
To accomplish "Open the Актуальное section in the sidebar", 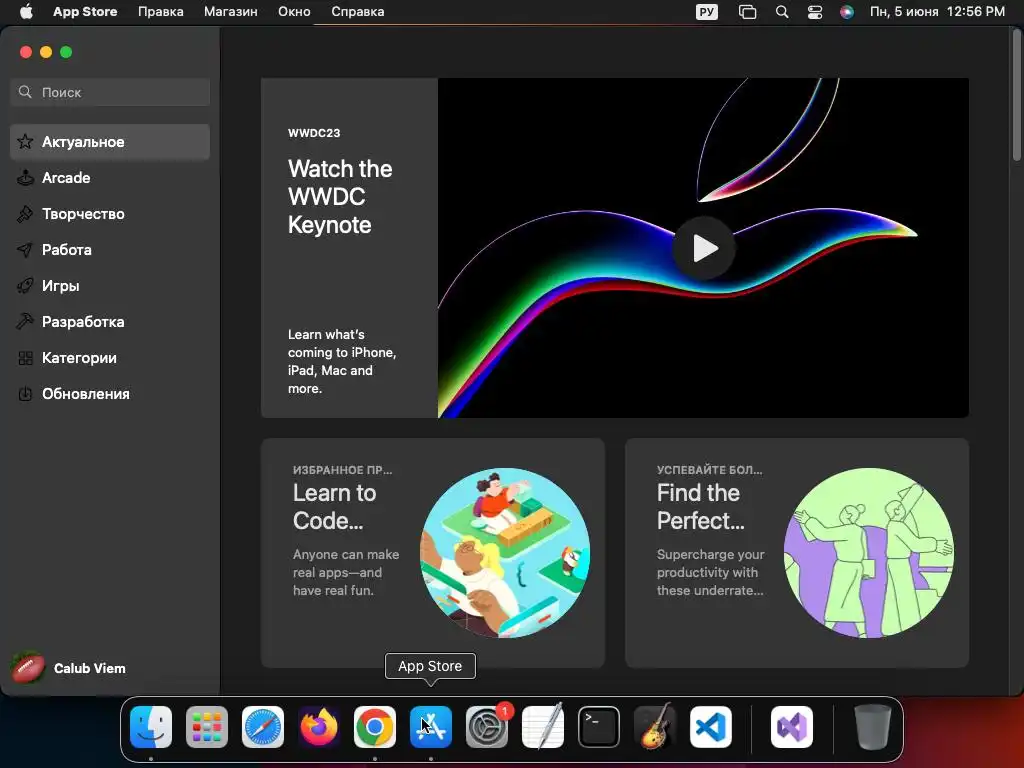I will point(110,142).
